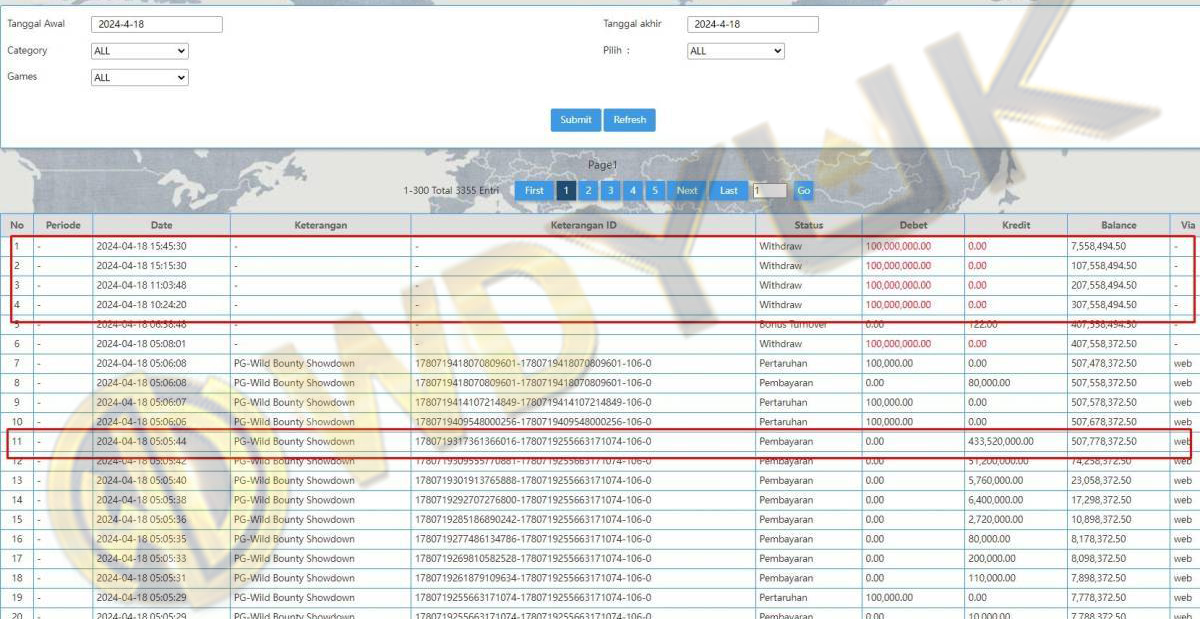Open the Games dropdown
The height and width of the screenshot is (619, 1200).
(140, 77)
